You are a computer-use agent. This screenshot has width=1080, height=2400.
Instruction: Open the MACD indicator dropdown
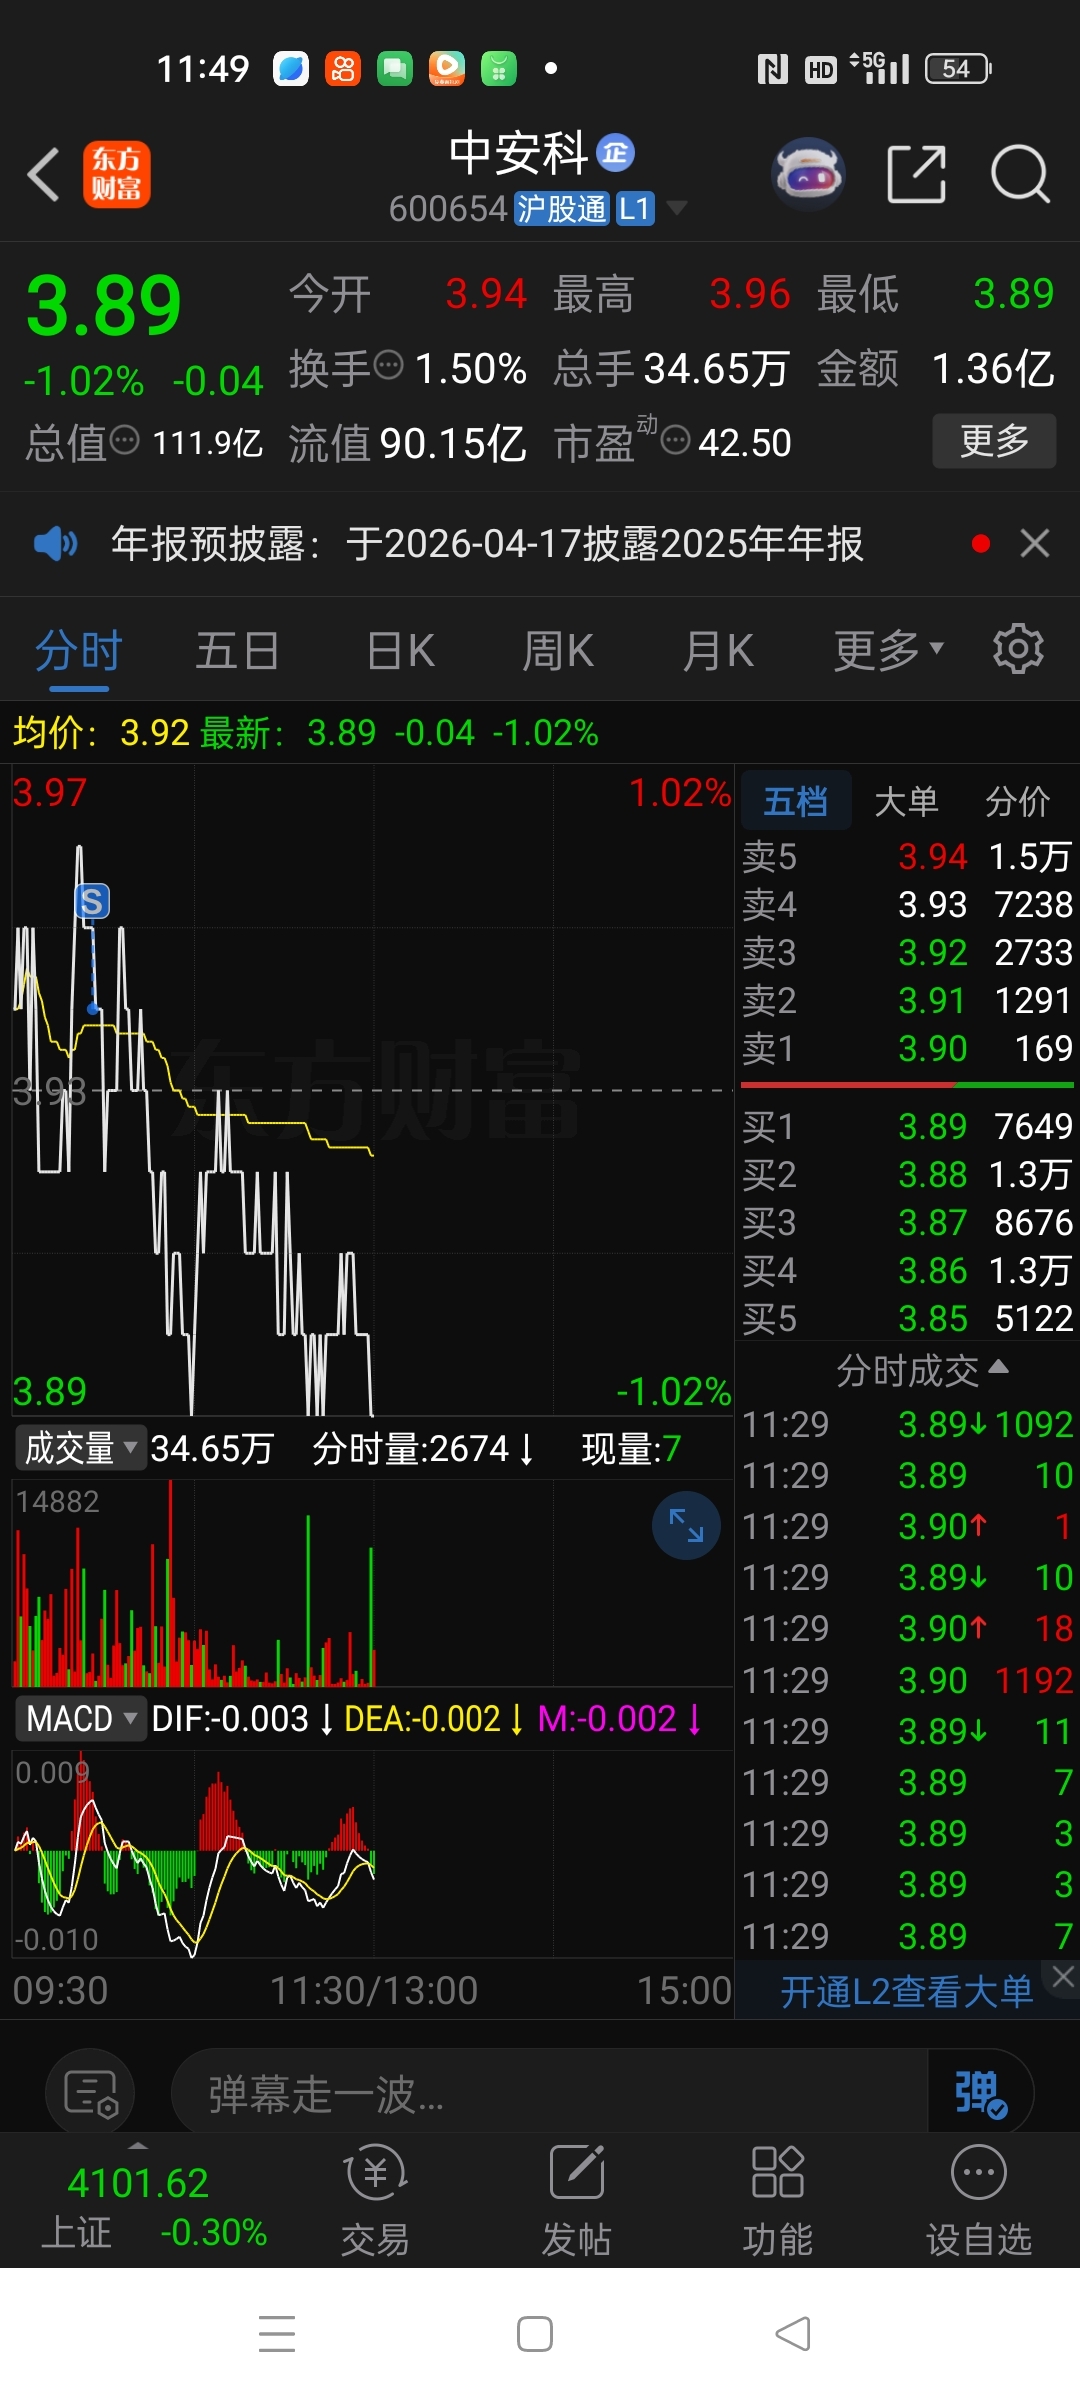[81, 1718]
